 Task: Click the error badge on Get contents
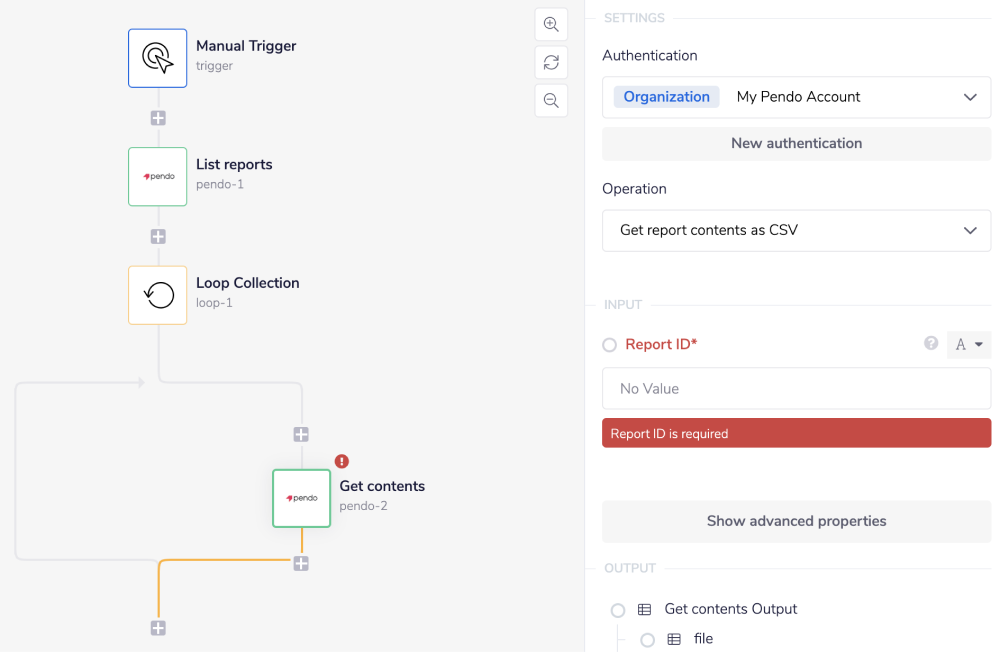(341, 461)
